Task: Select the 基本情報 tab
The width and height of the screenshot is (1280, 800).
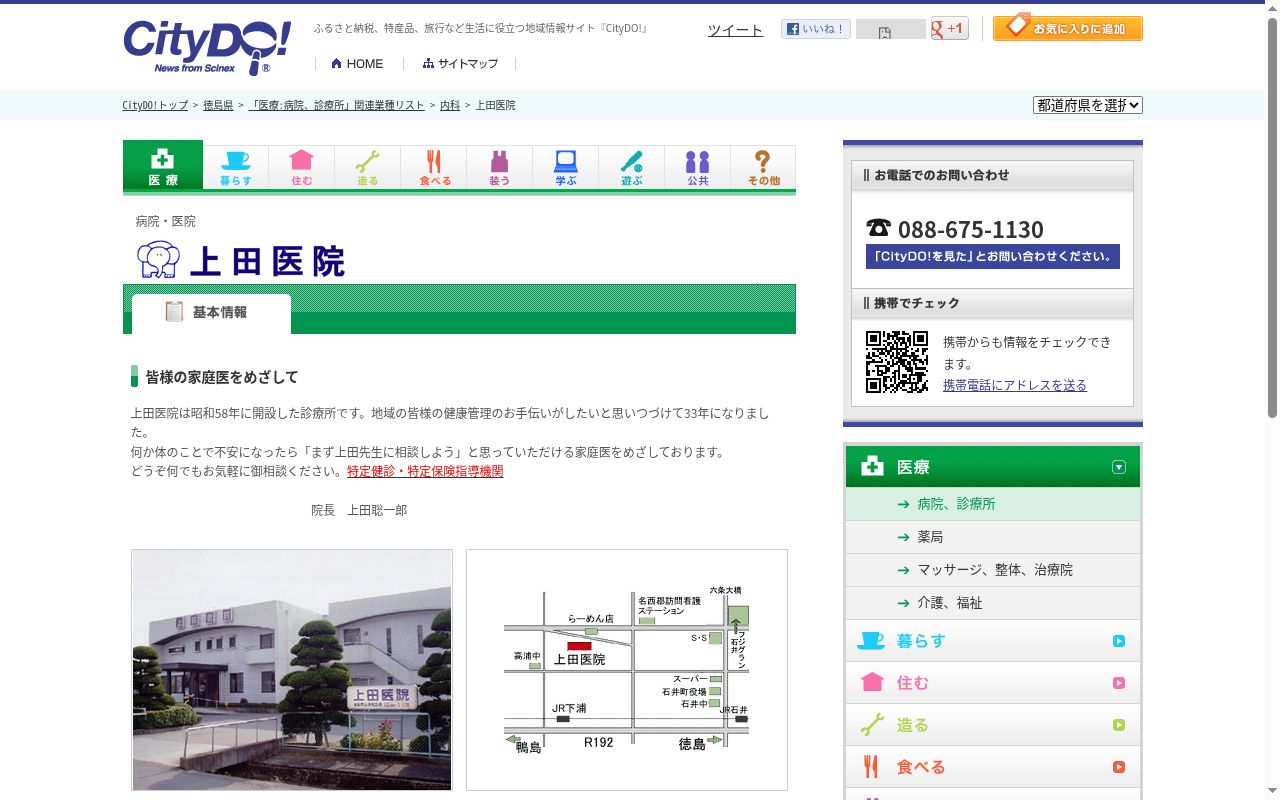Action: point(211,313)
